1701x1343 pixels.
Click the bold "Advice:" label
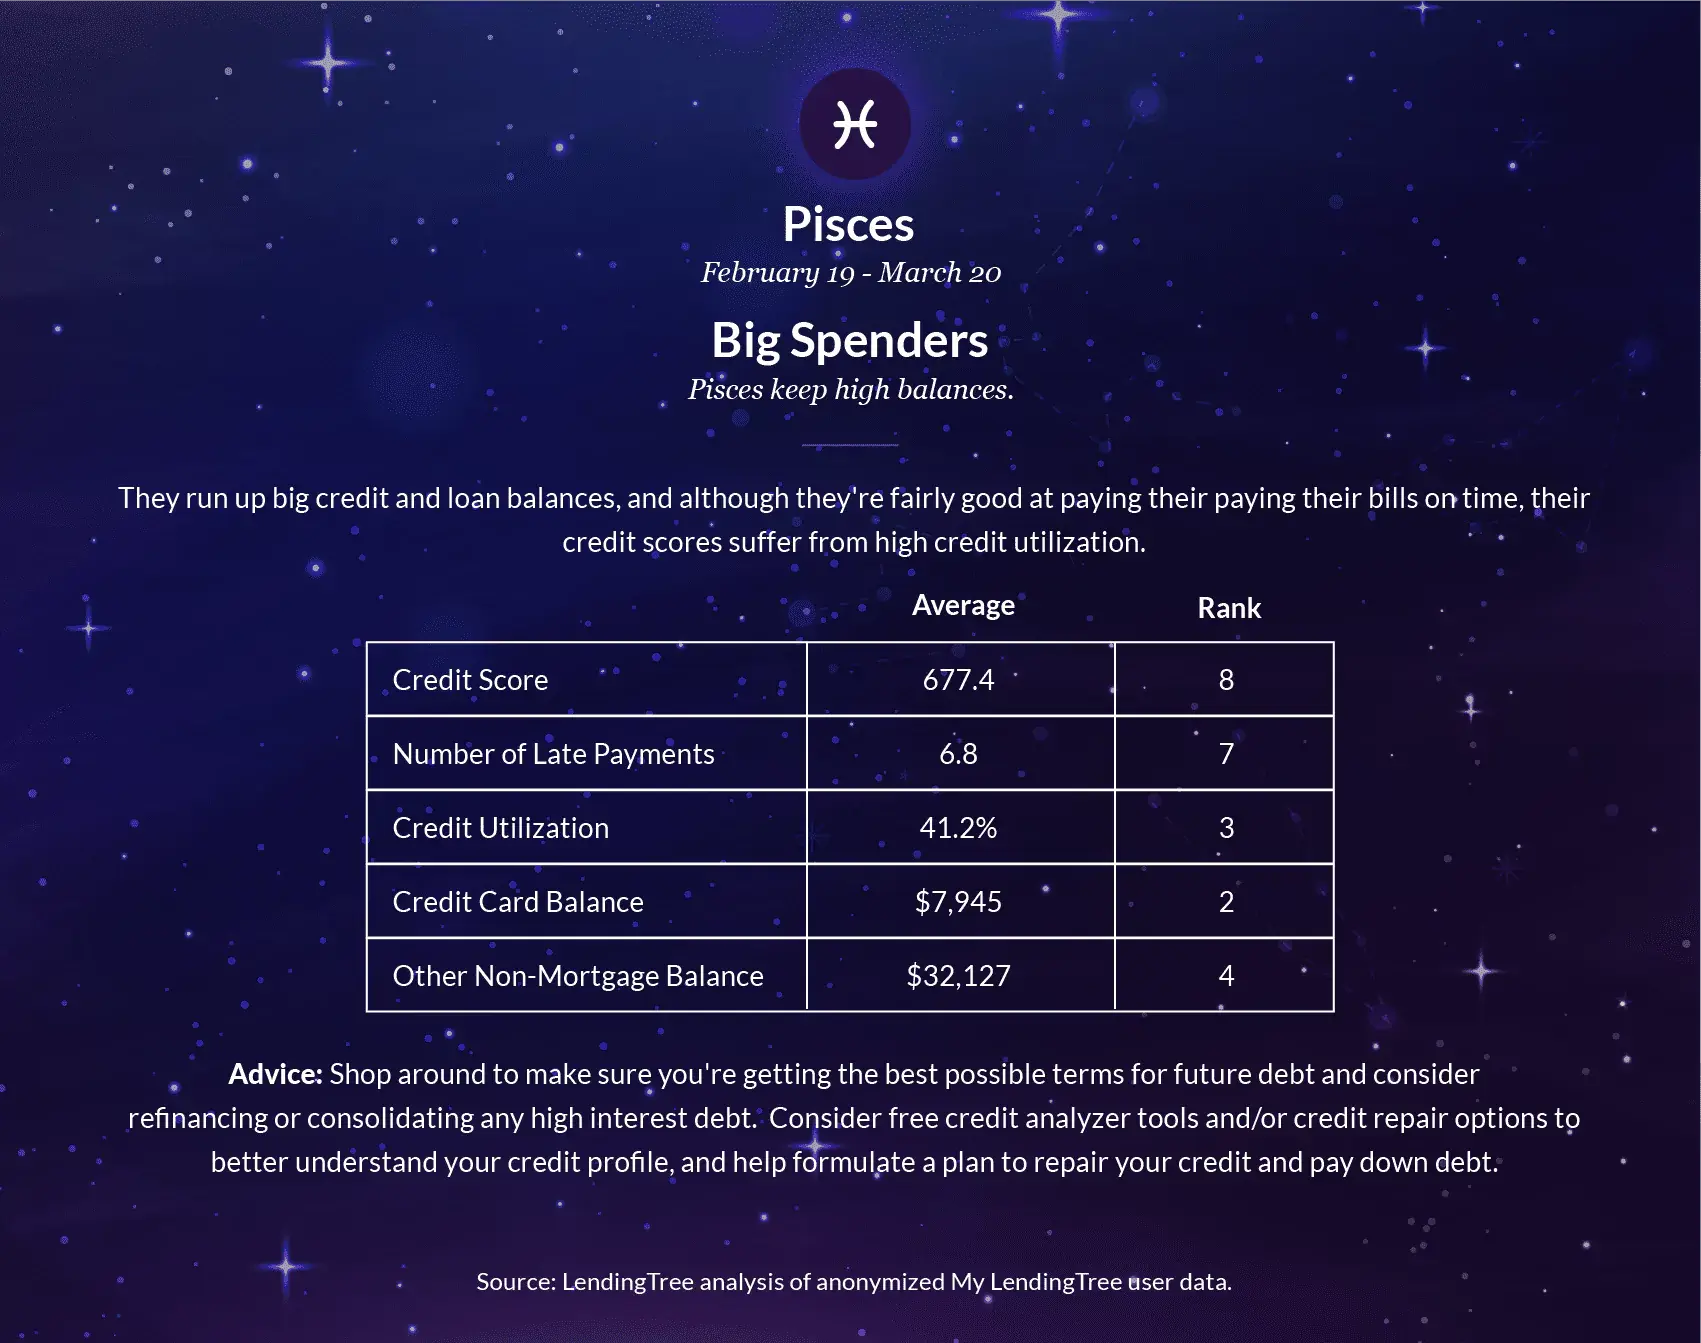[275, 1074]
